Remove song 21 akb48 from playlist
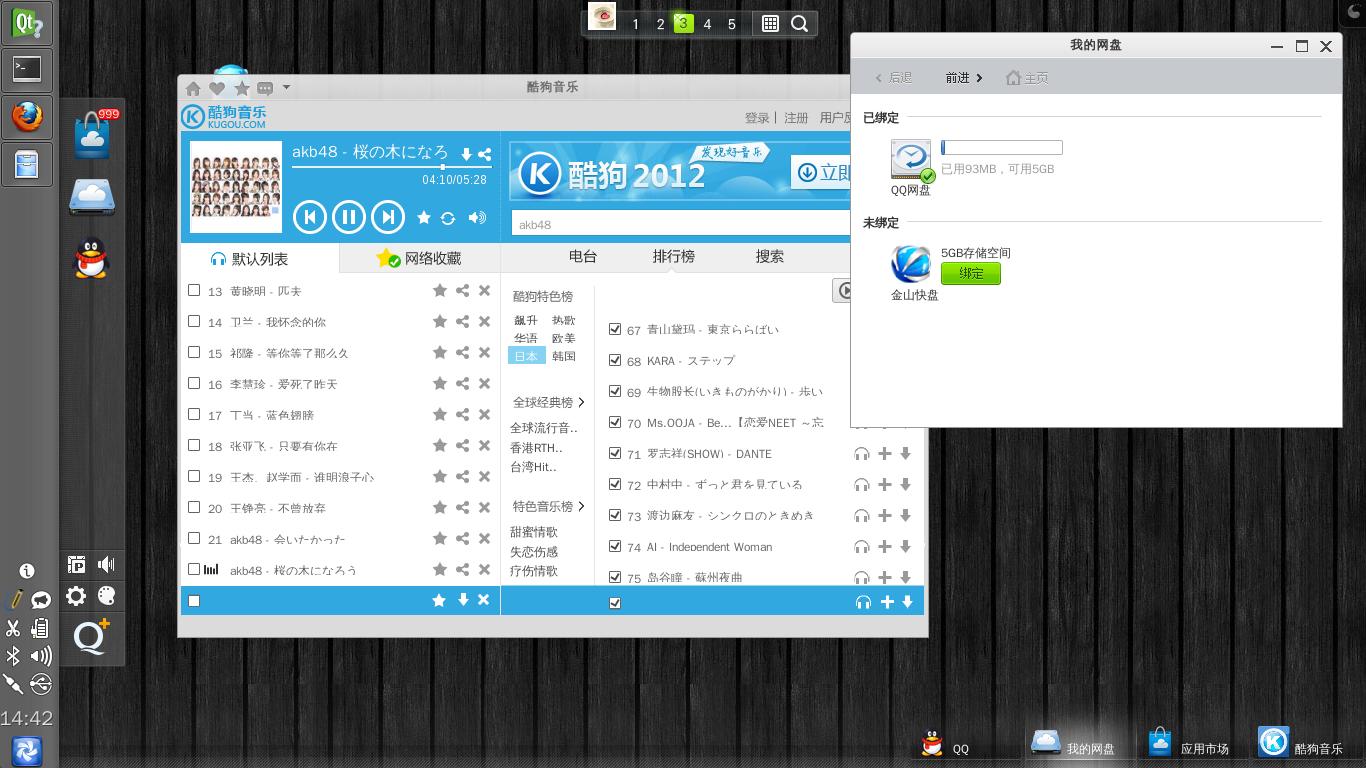Image resolution: width=1366 pixels, height=768 pixels. pyautogui.click(x=484, y=538)
